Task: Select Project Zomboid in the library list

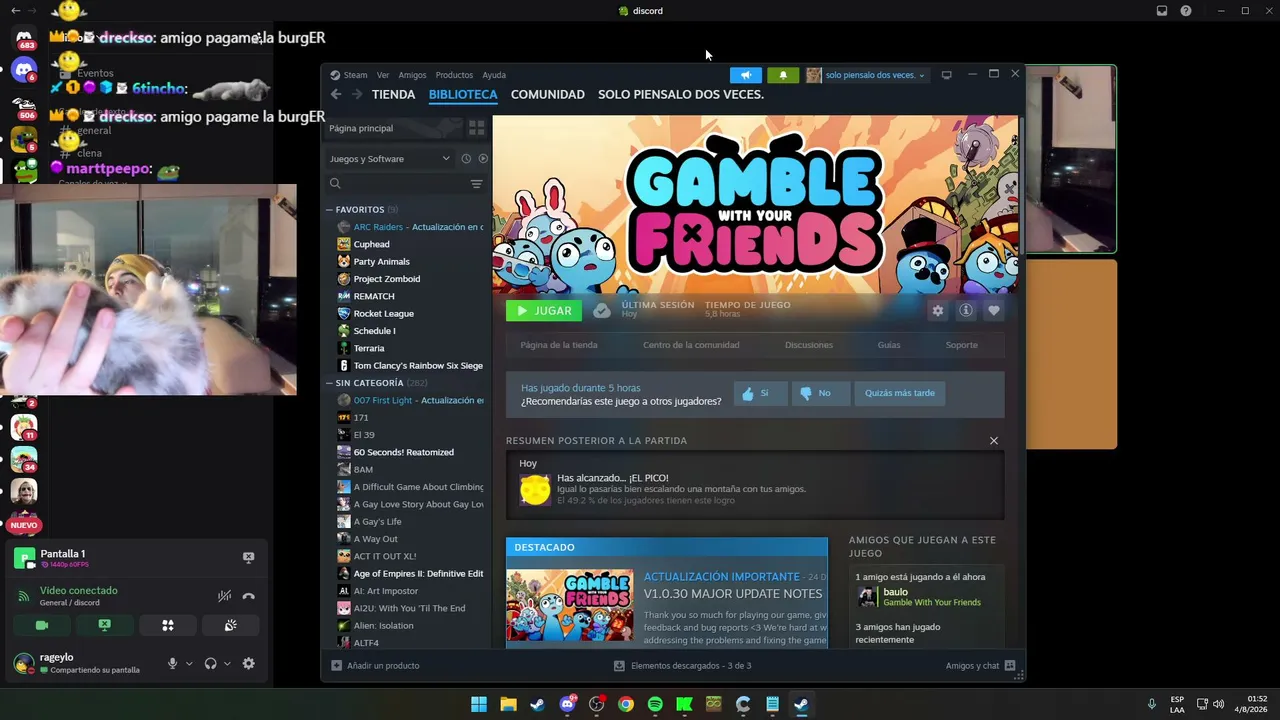Action: pyautogui.click(x=386, y=279)
